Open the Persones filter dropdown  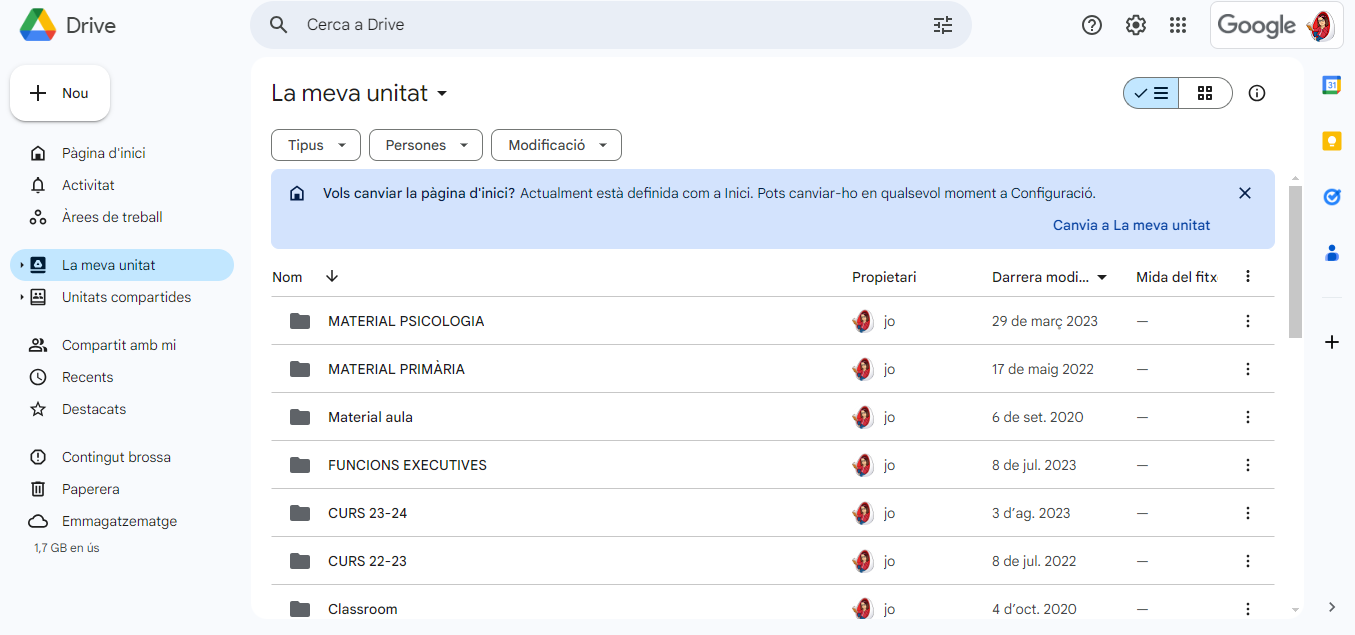pyautogui.click(x=426, y=145)
